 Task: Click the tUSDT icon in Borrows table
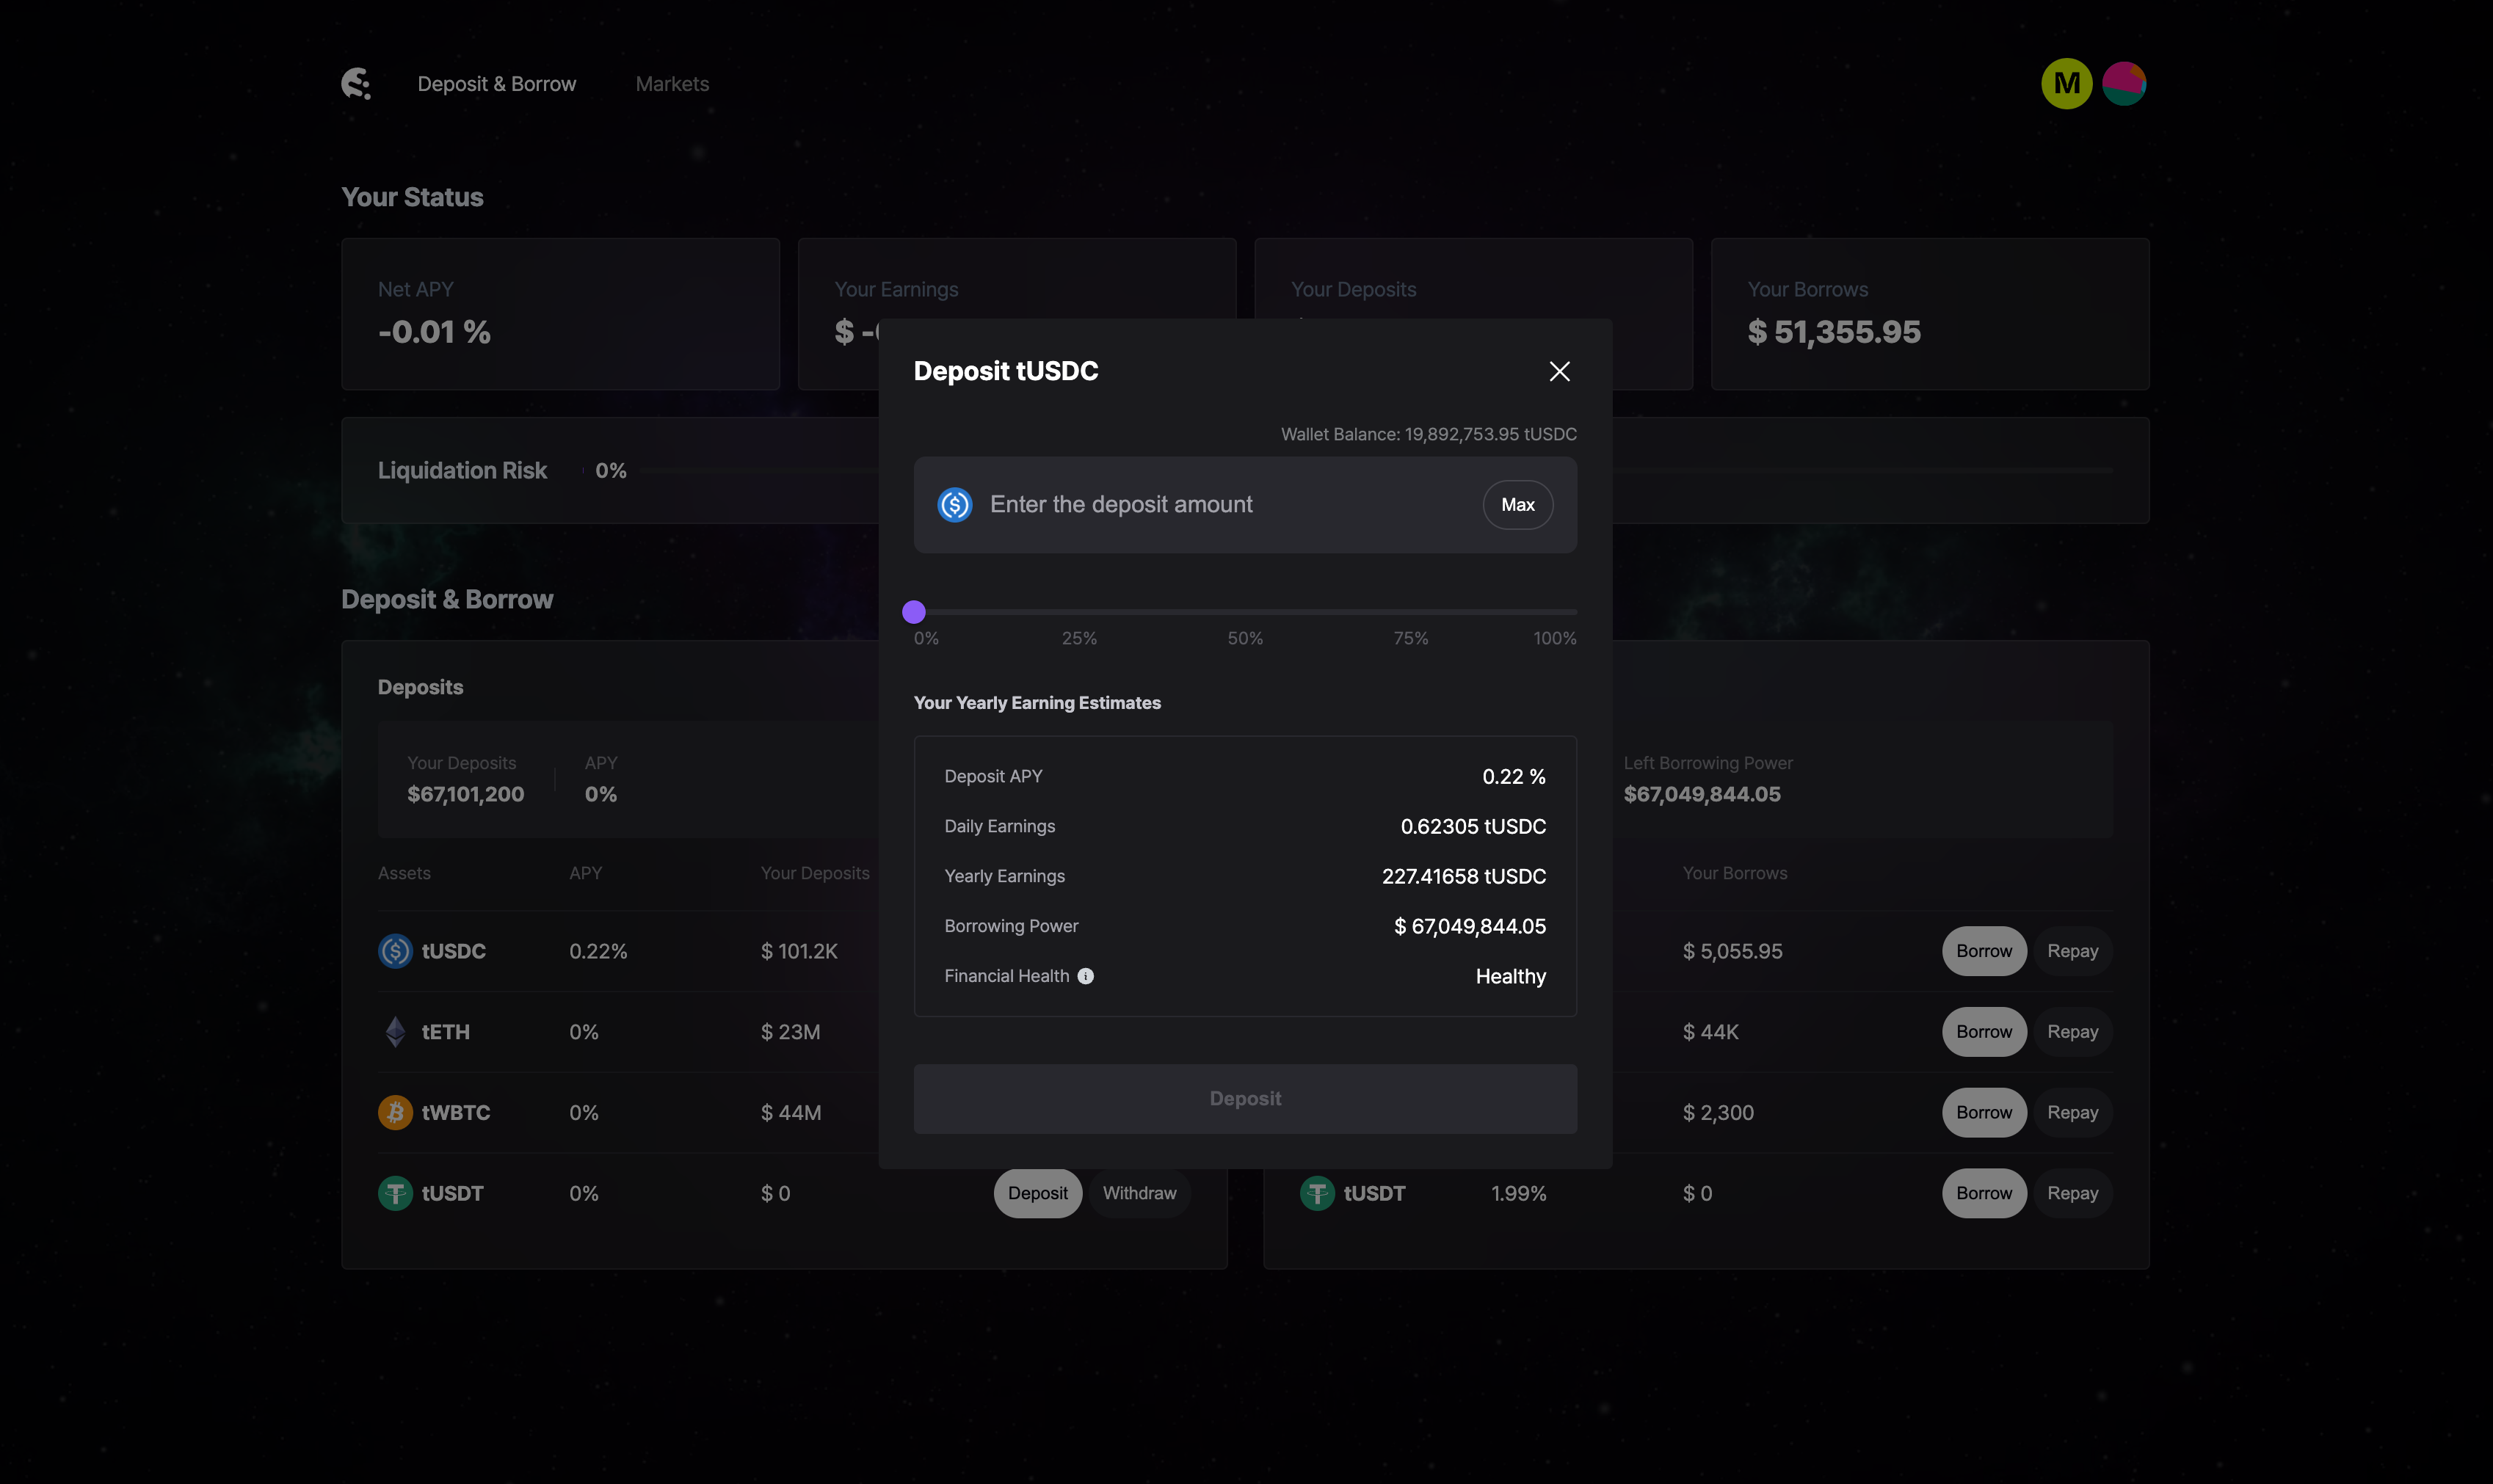[1317, 1193]
